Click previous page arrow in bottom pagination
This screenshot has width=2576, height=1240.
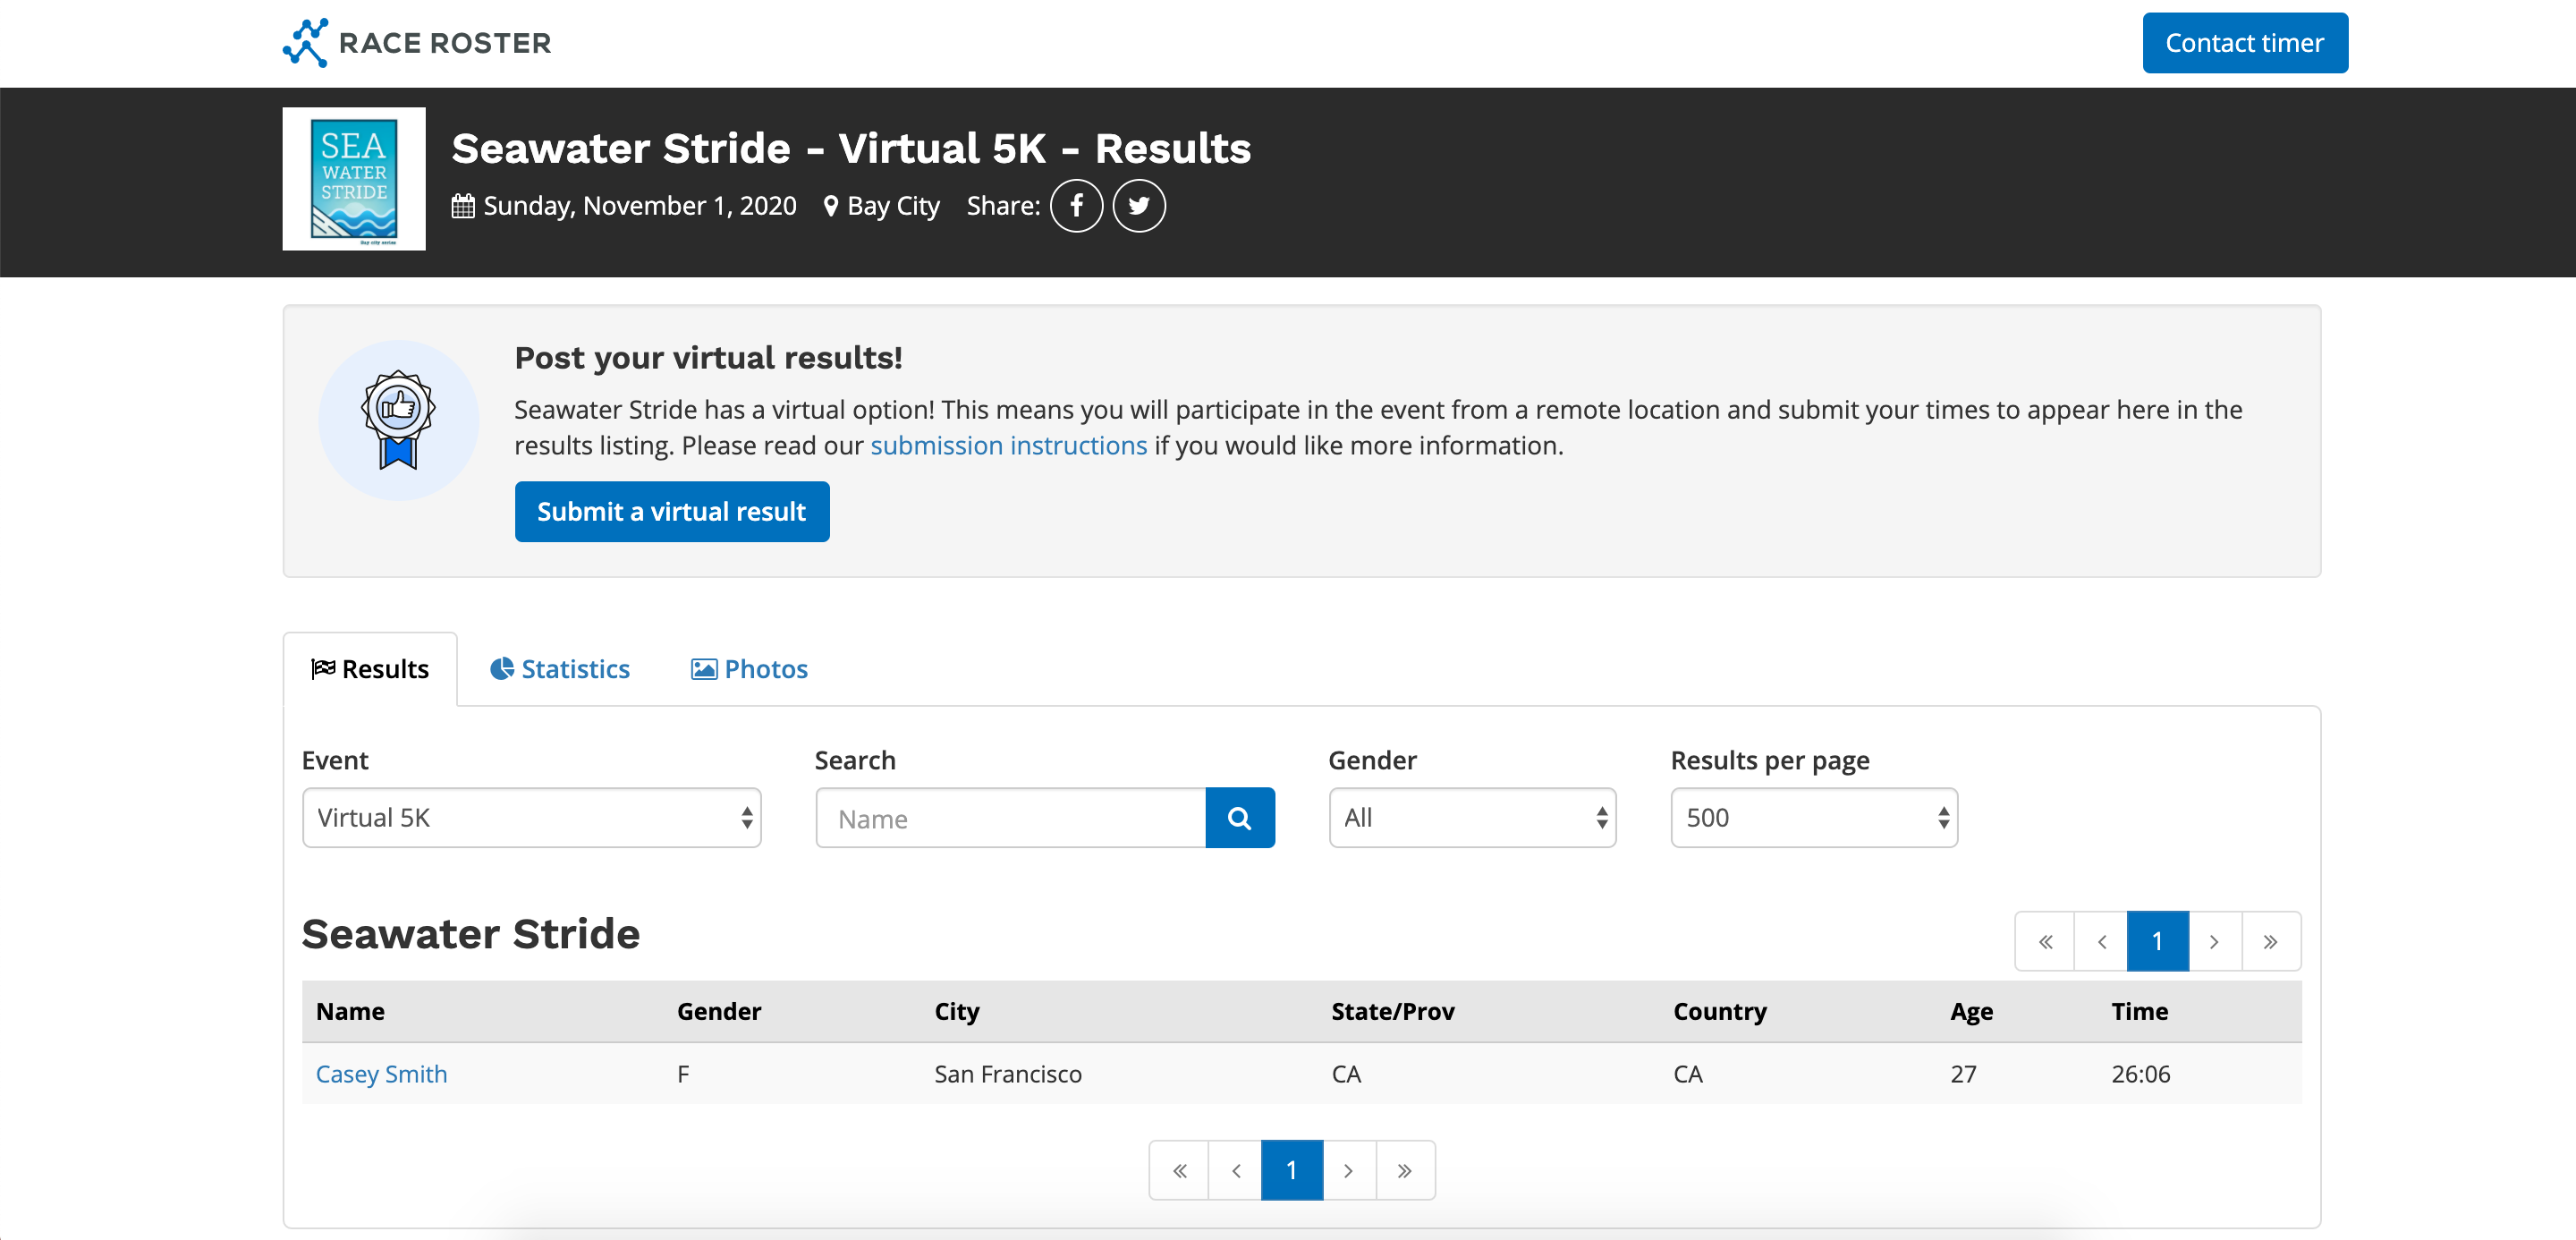click(1236, 1170)
